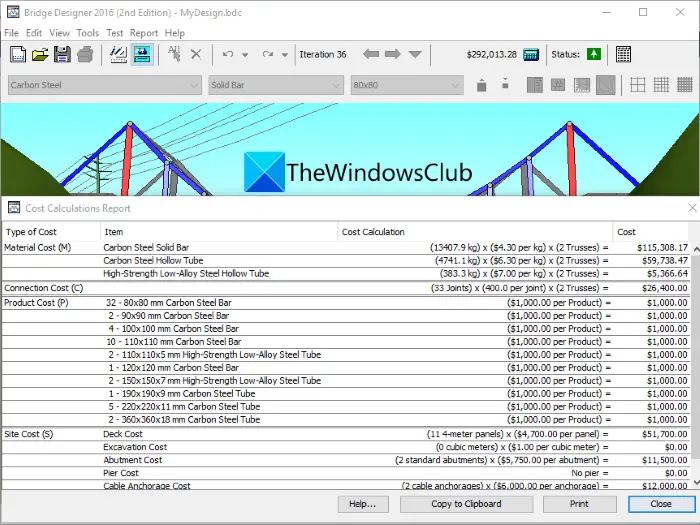
Task: Click the Cost column header
Action: [651, 232]
